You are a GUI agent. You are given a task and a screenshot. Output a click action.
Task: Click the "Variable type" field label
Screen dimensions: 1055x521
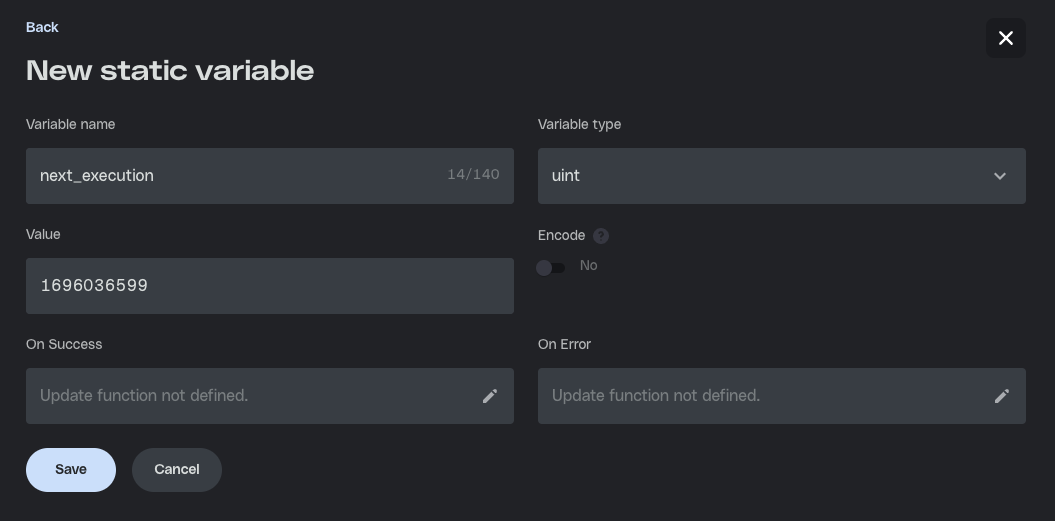[x=579, y=124]
